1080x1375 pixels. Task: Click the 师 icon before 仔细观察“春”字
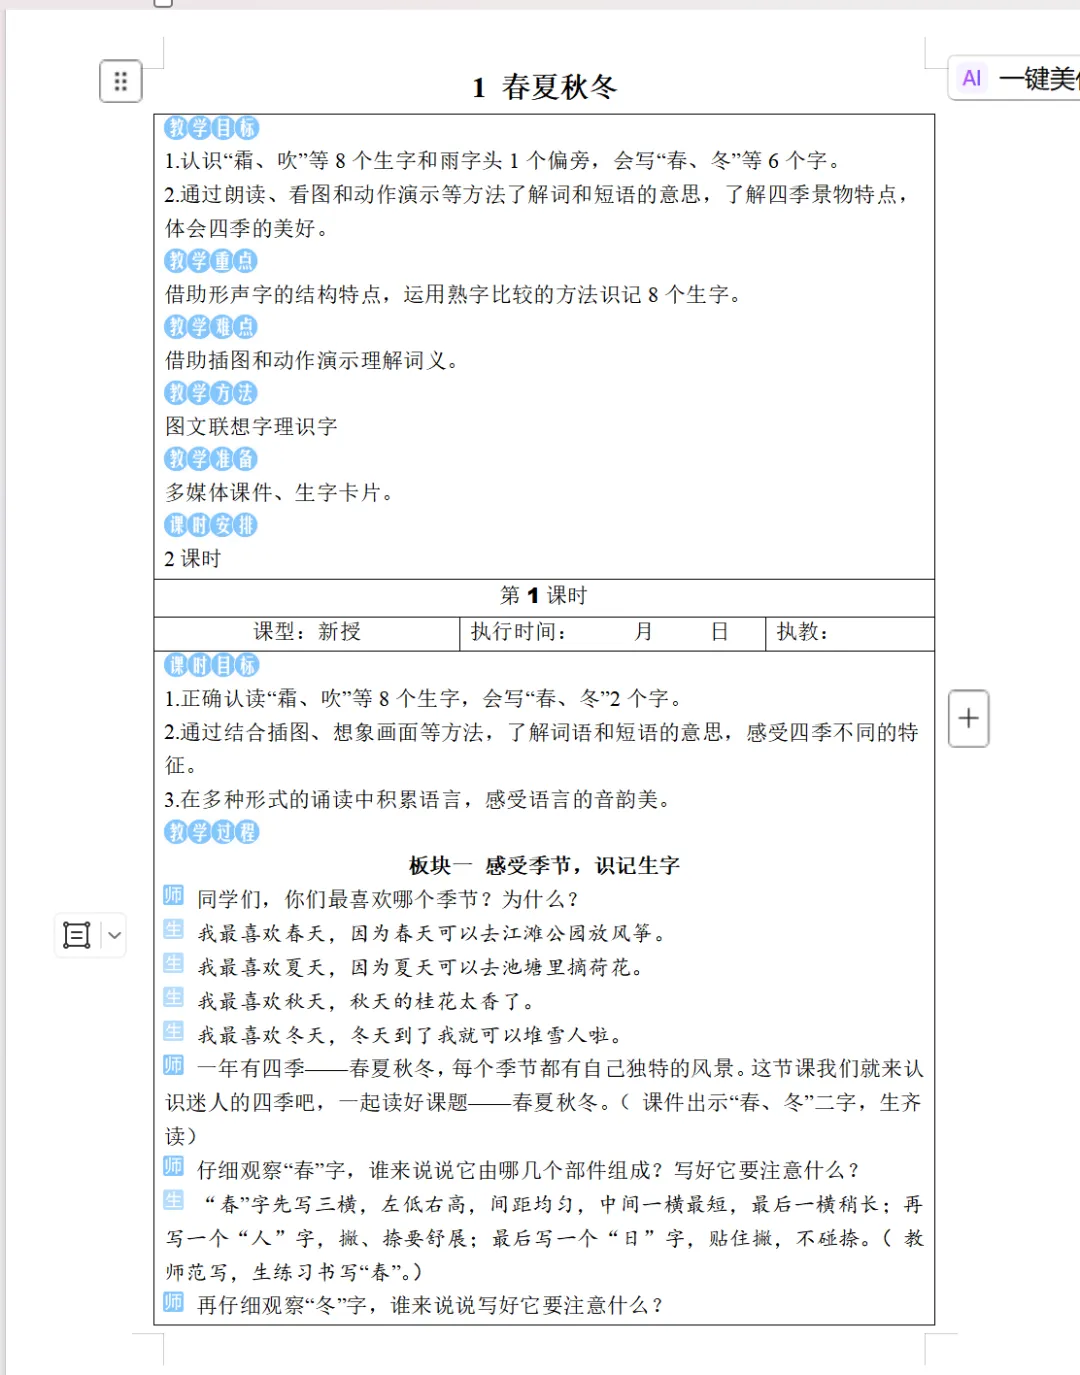[174, 1166]
